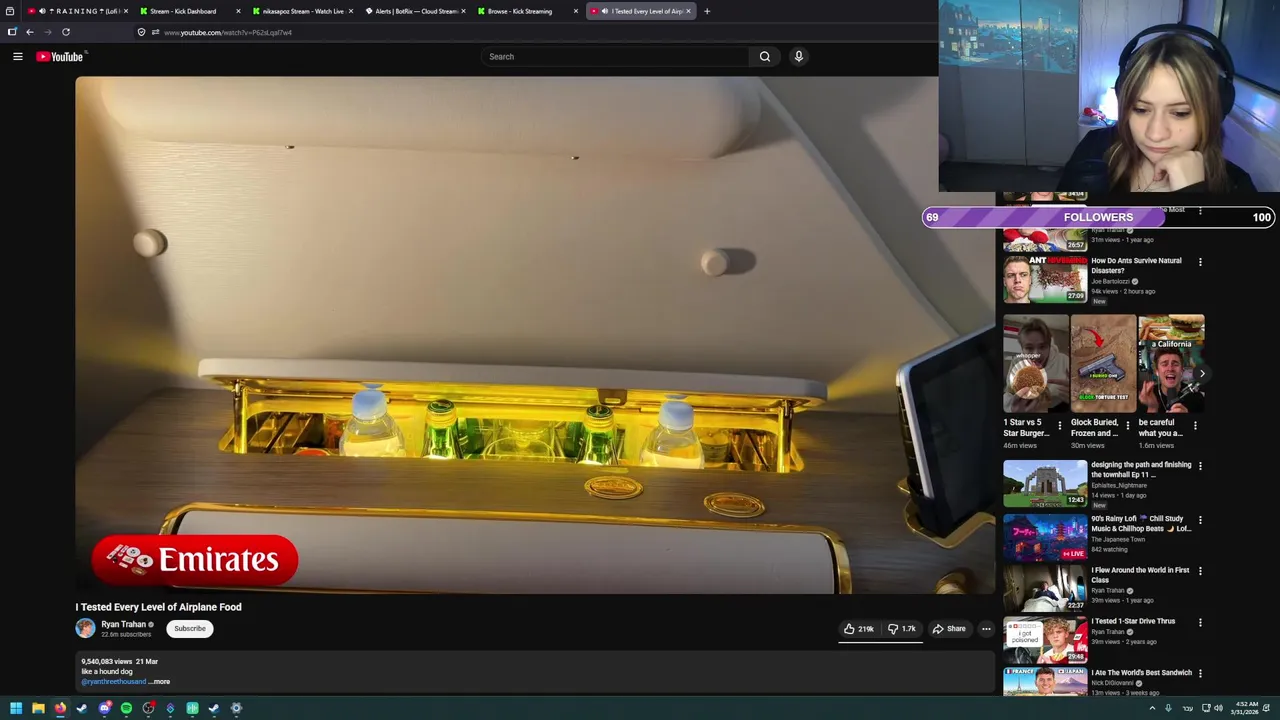
Task: Subscribe to Ryan Trahan
Action: (x=189, y=629)
